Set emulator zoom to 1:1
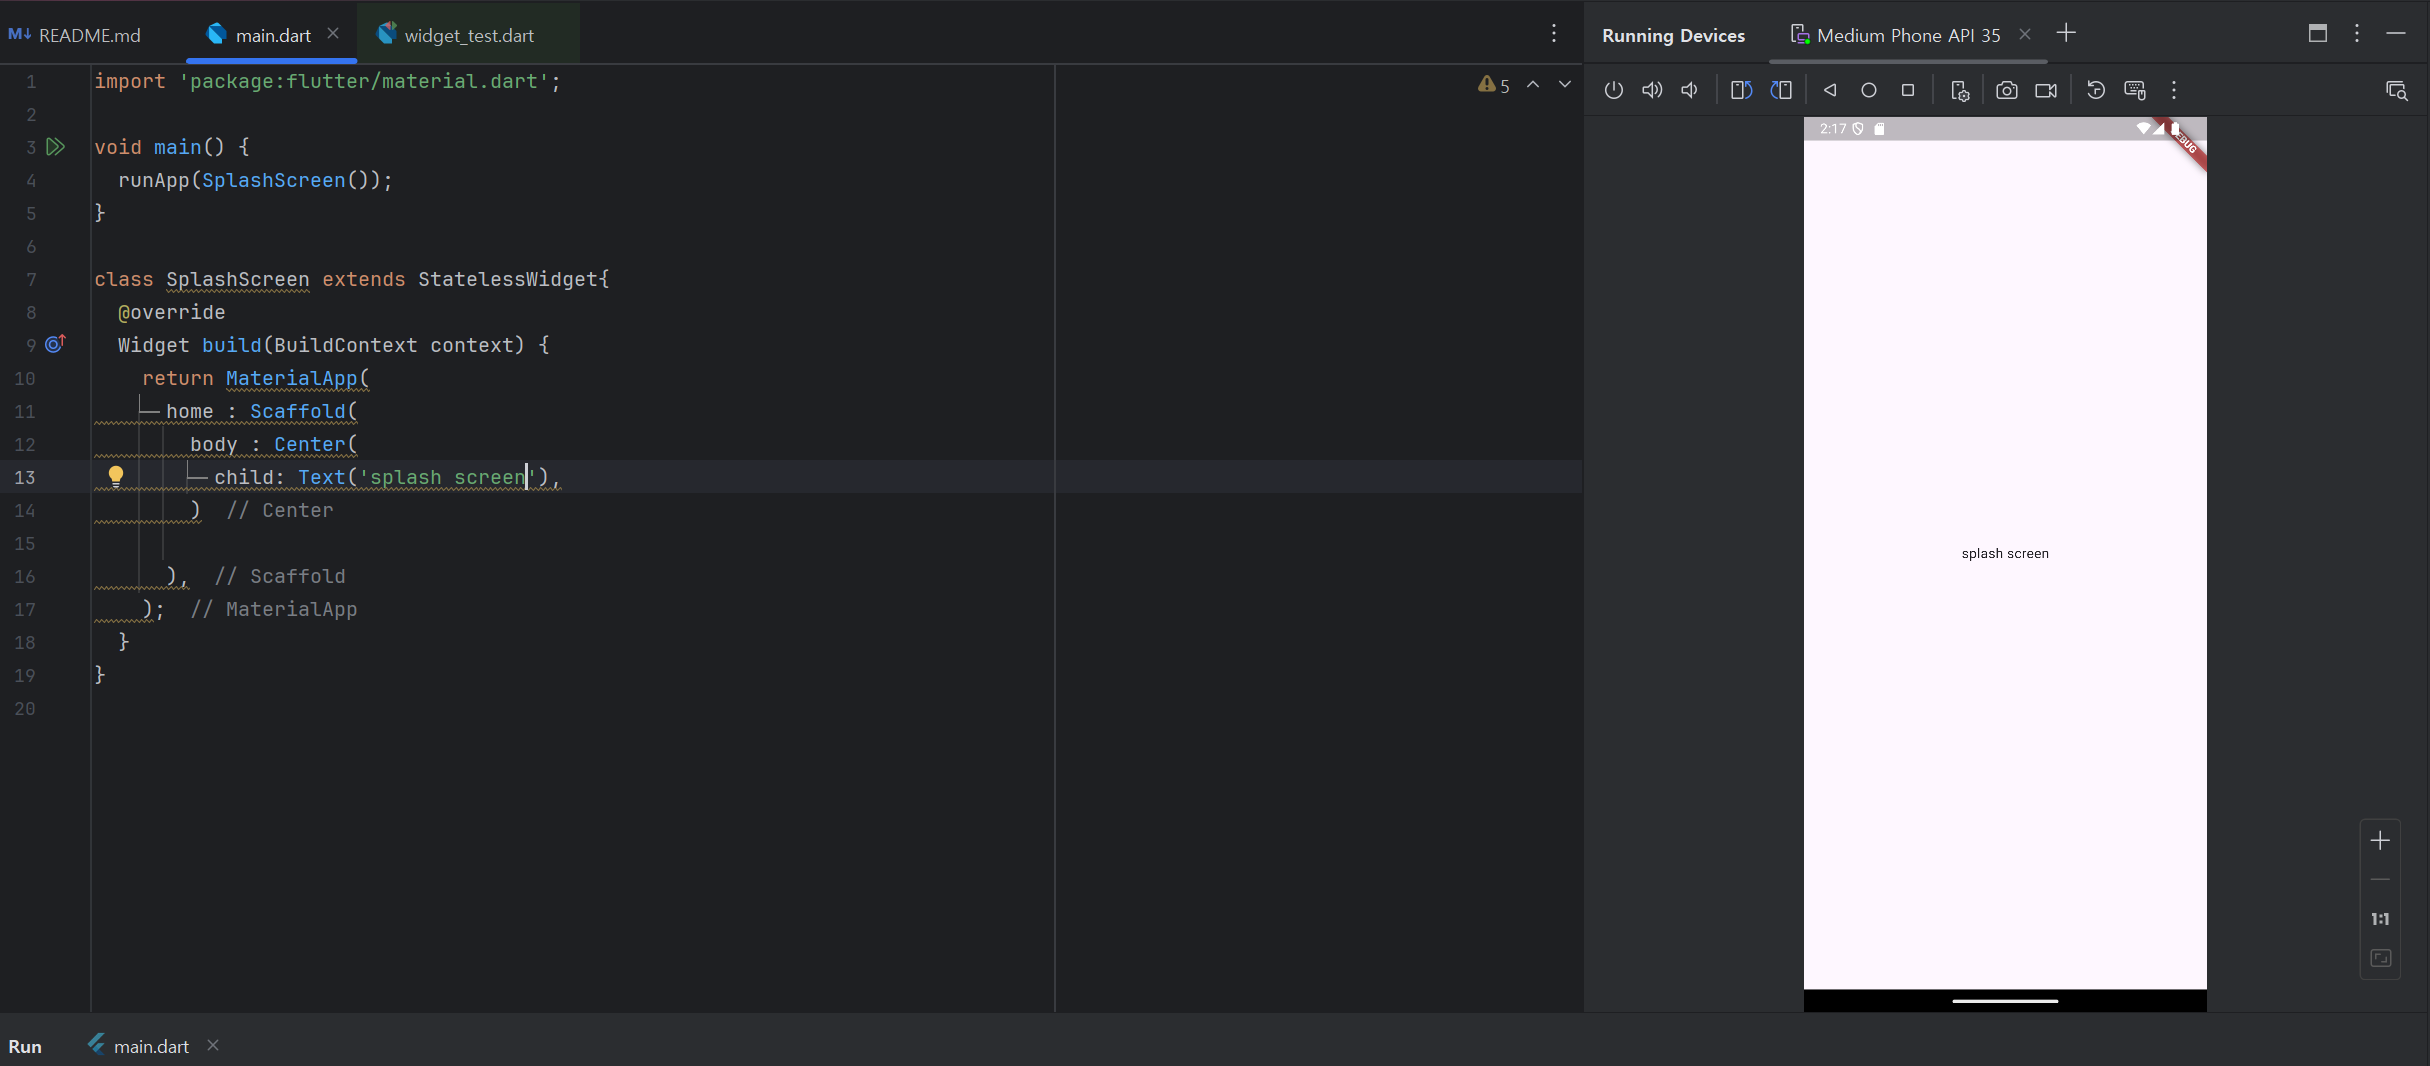The image size is (2430, 1066). pyautogui.click(x=2380, y=919)
